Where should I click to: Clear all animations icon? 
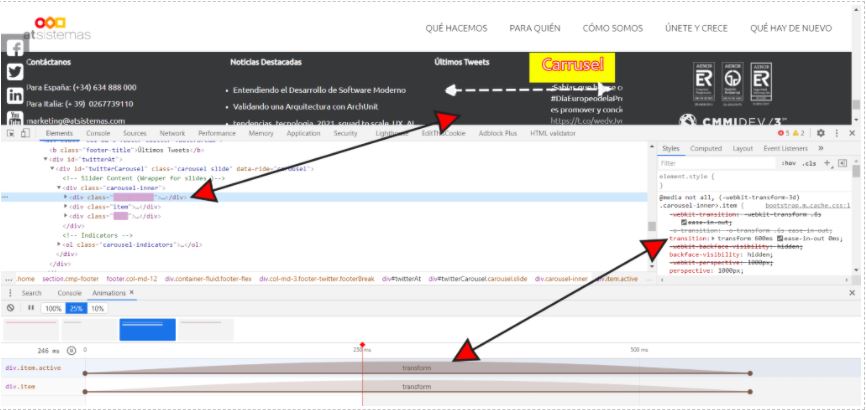[x=10, y=308]
